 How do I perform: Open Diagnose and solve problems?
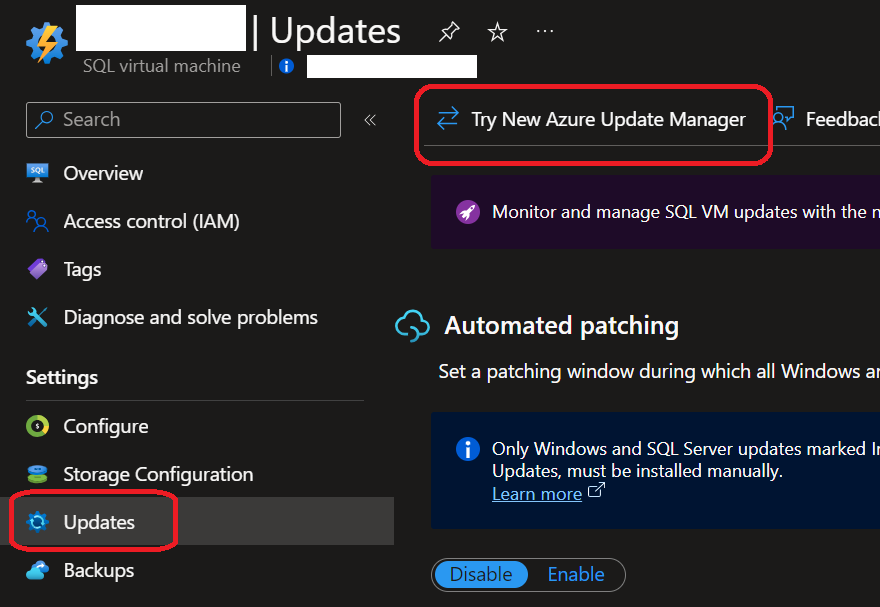pyautogui.click(x=190, y=317)
